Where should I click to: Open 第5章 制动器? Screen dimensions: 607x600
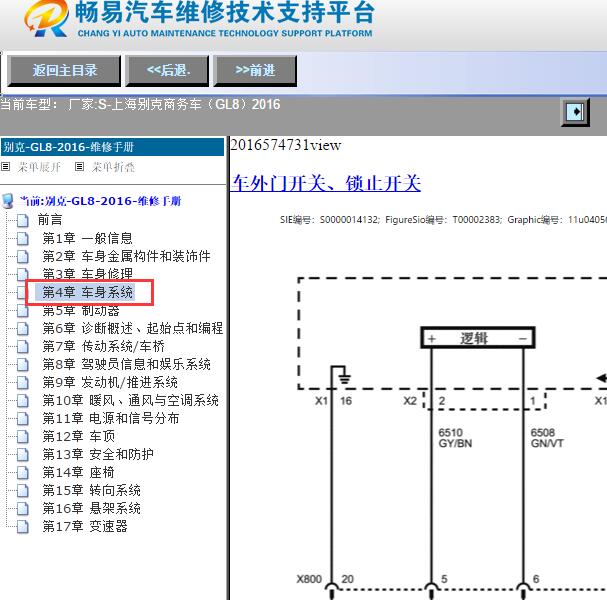click(x=81, y=310)
